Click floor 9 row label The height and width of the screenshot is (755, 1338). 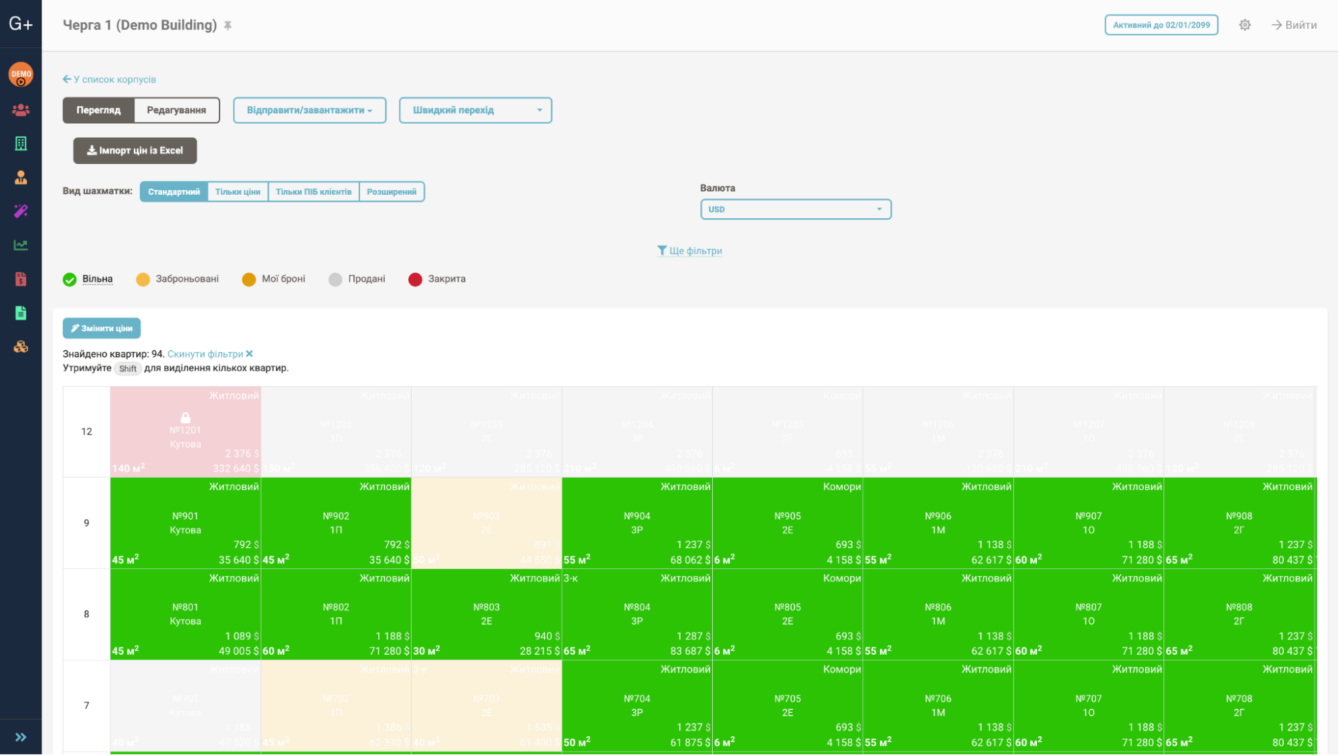87,523
